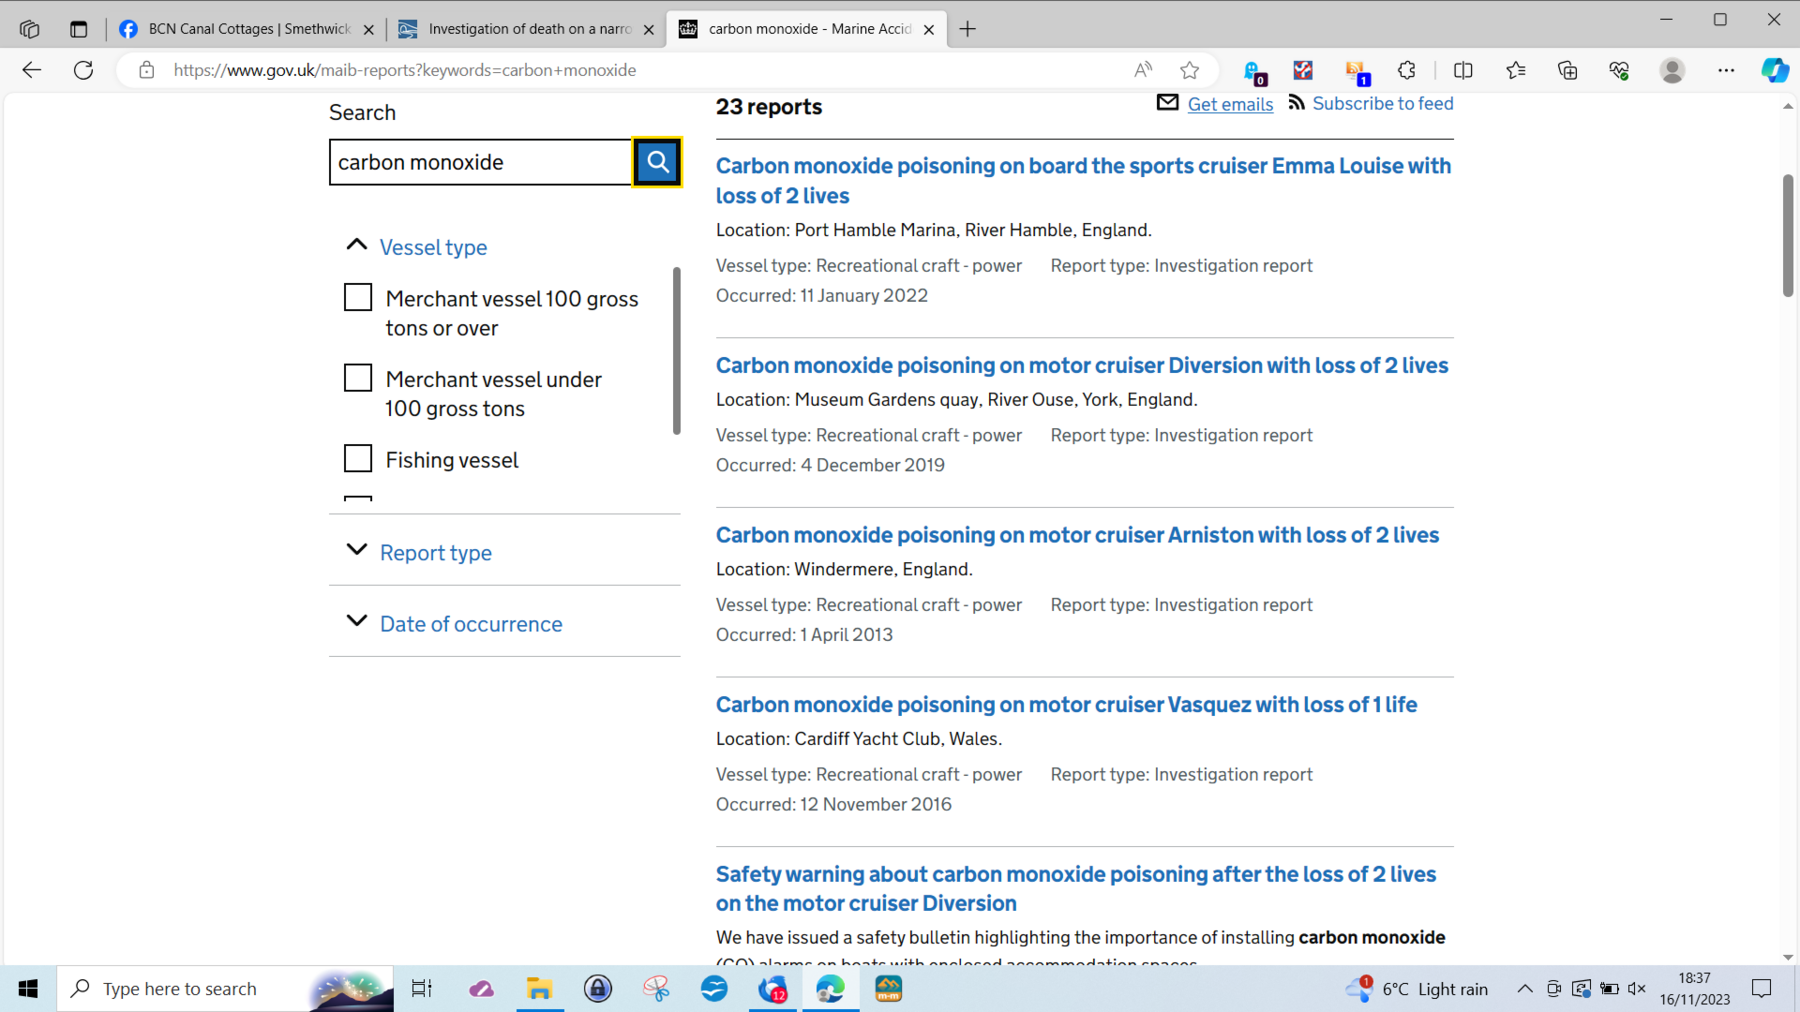Expand the Date of occurrence filter
This screenshot has width=1800, height=1012.
(x=470, y=624)
